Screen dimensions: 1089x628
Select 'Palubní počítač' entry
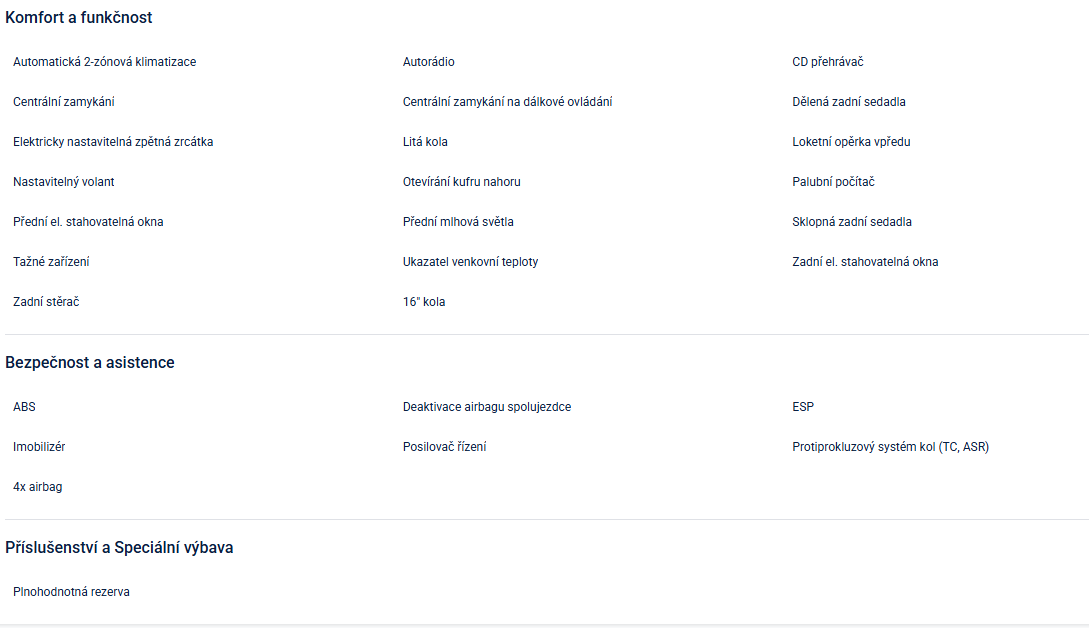coord(833,182)
